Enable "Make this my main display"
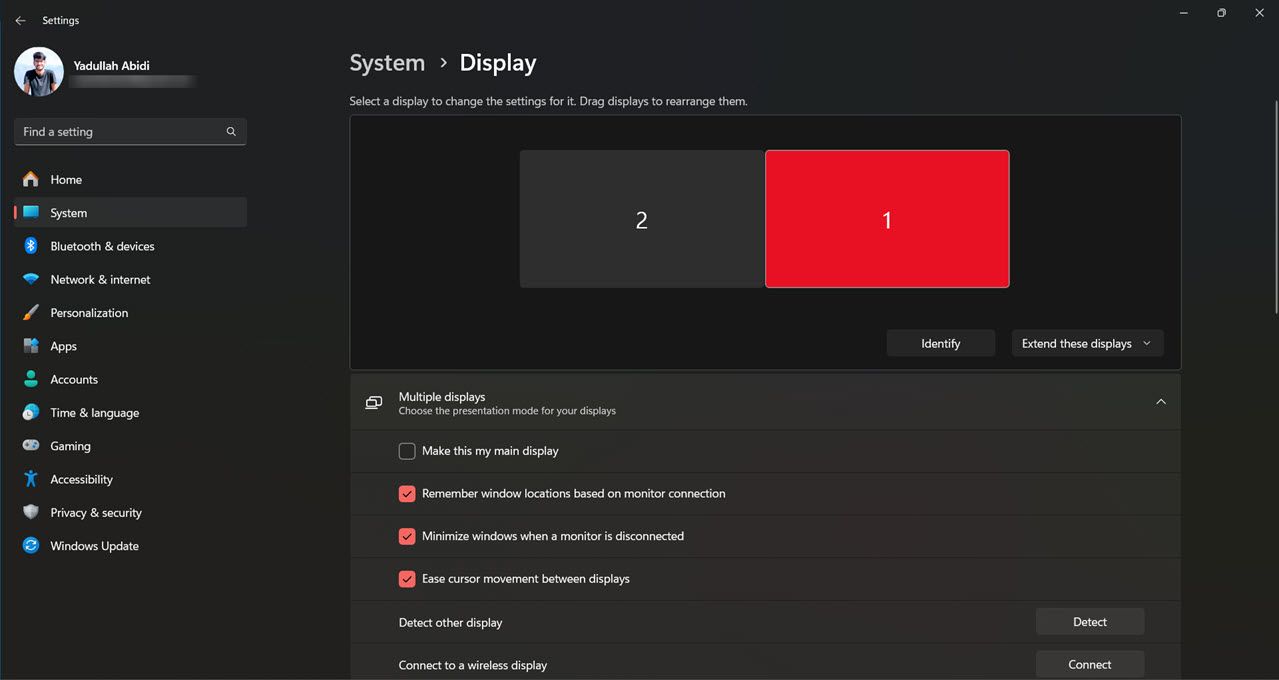 [x=407, y=451]
